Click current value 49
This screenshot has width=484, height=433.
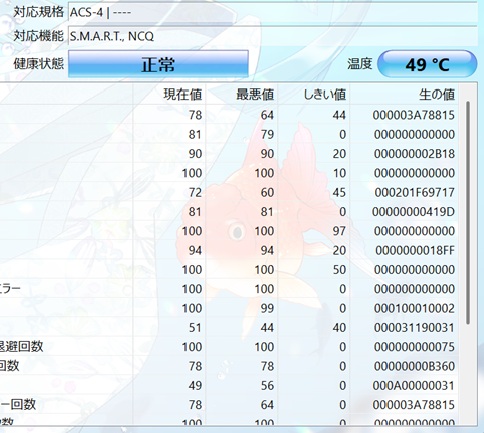(x=195, y=385)
